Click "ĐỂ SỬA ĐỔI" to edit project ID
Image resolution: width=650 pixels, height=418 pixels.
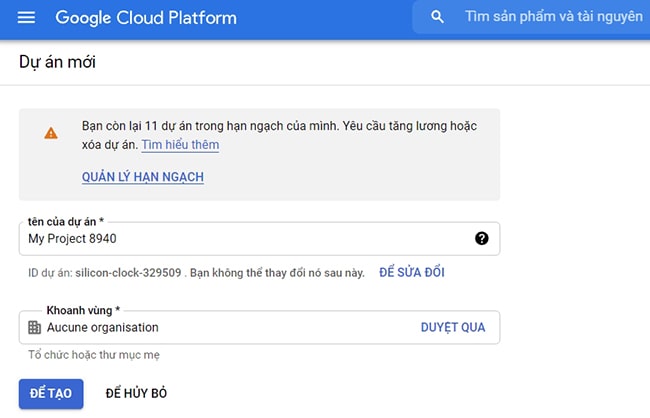412,272
